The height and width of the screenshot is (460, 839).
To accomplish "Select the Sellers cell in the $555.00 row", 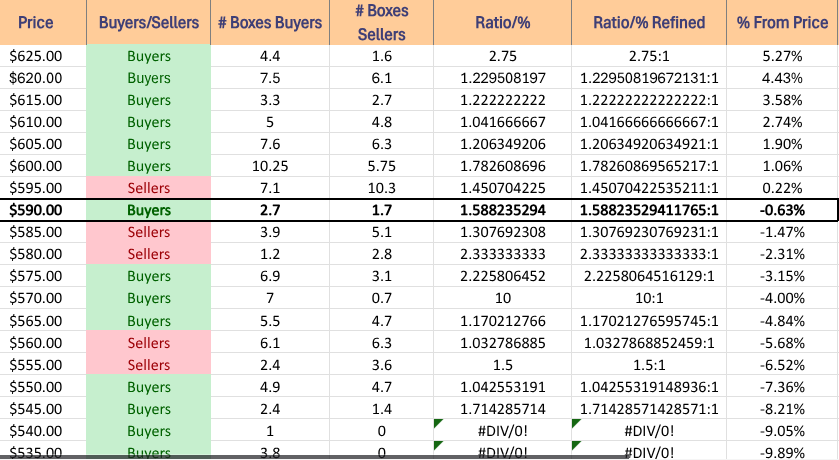I will click(x=149, y=365).
